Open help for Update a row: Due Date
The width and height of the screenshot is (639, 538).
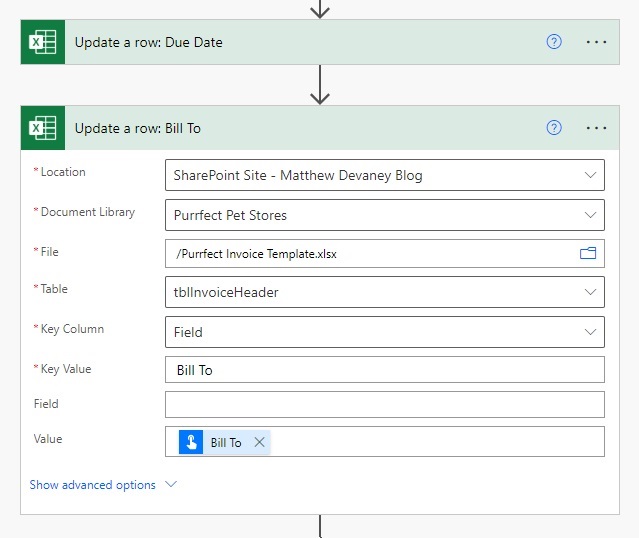pos(554,42)
